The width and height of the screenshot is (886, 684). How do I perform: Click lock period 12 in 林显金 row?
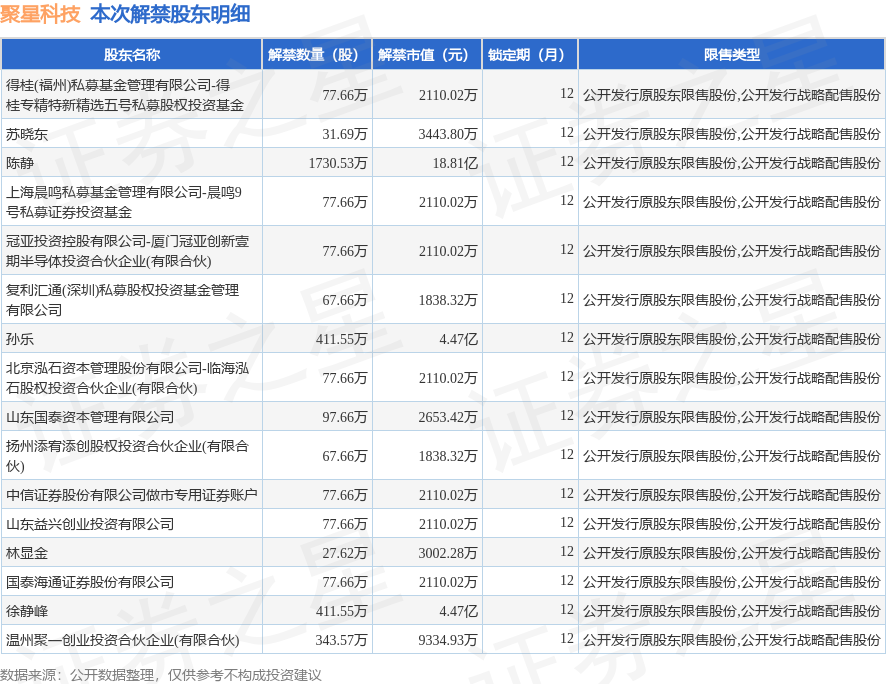click(567, 551)
